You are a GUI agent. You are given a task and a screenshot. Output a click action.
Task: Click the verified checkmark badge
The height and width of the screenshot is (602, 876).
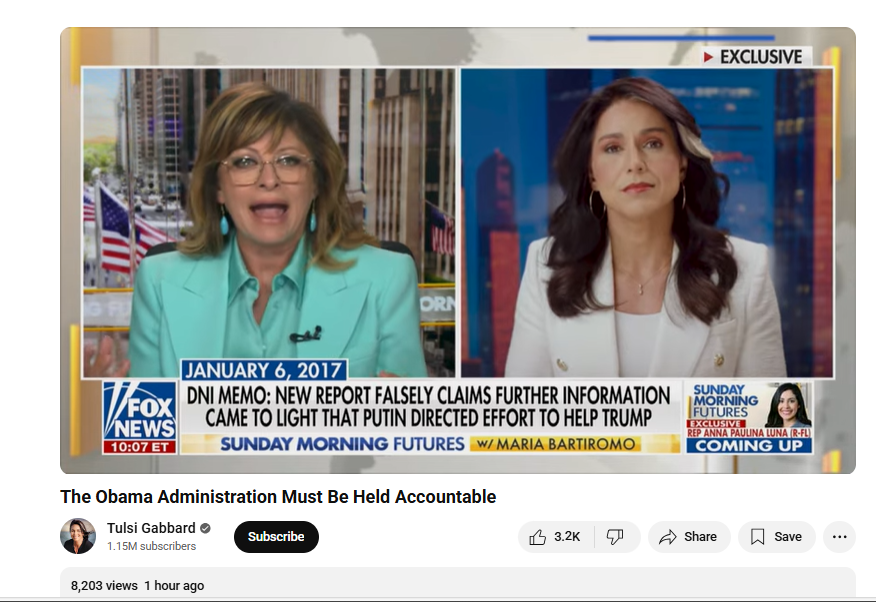pos(205,528)
